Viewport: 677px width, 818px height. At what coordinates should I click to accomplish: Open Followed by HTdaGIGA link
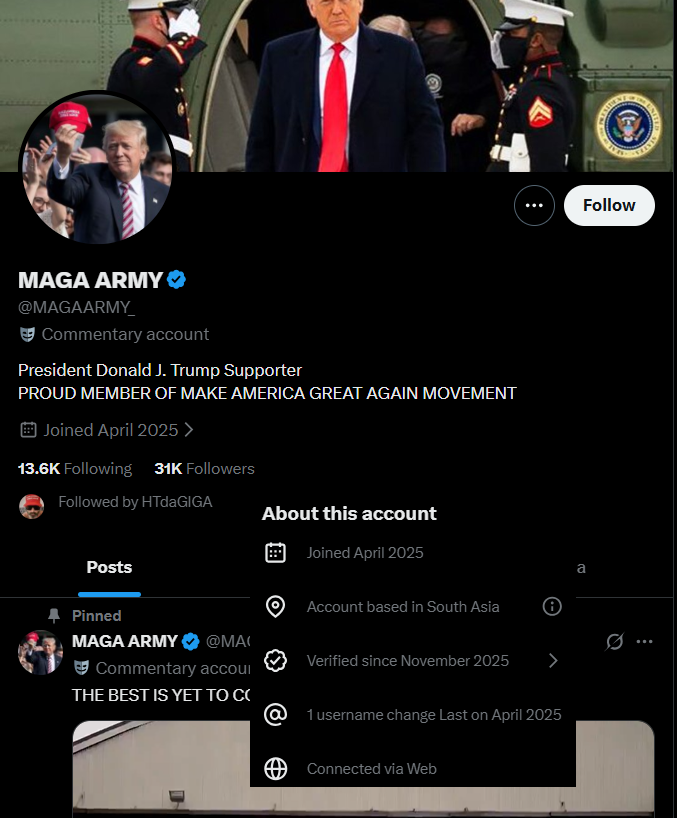135,502
